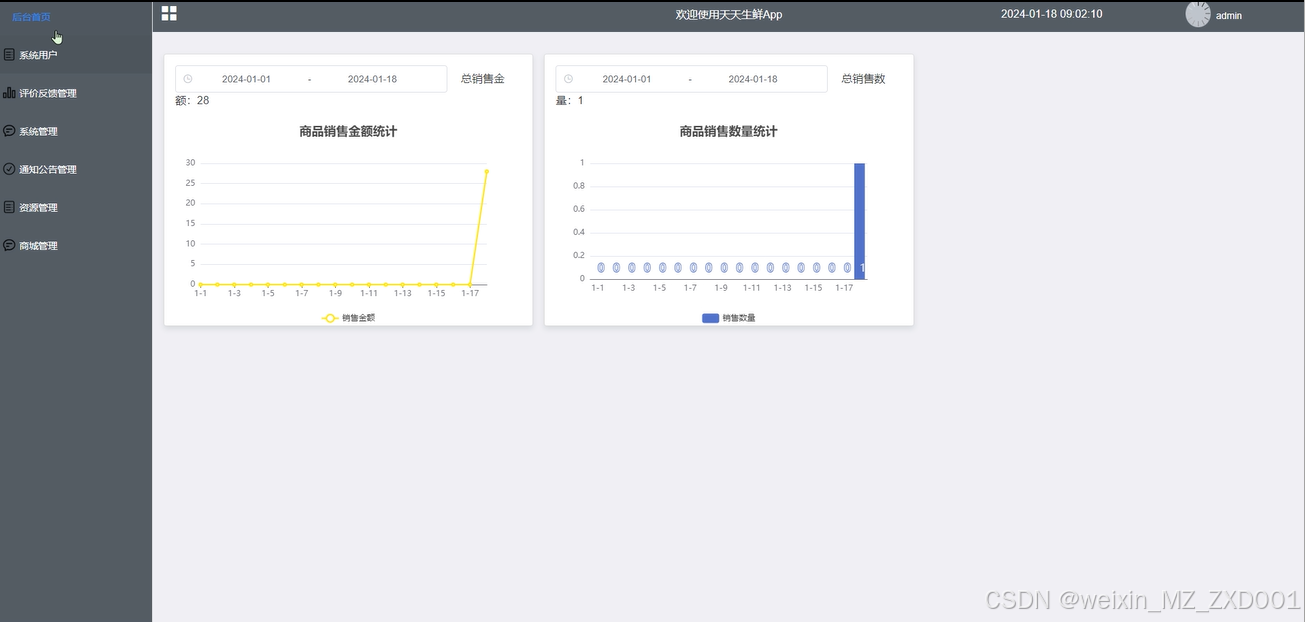Edit end date 2024-01-18 in sales quantity card
The height and width of the screenshot is (622, 1305).
tap(753, 79)
